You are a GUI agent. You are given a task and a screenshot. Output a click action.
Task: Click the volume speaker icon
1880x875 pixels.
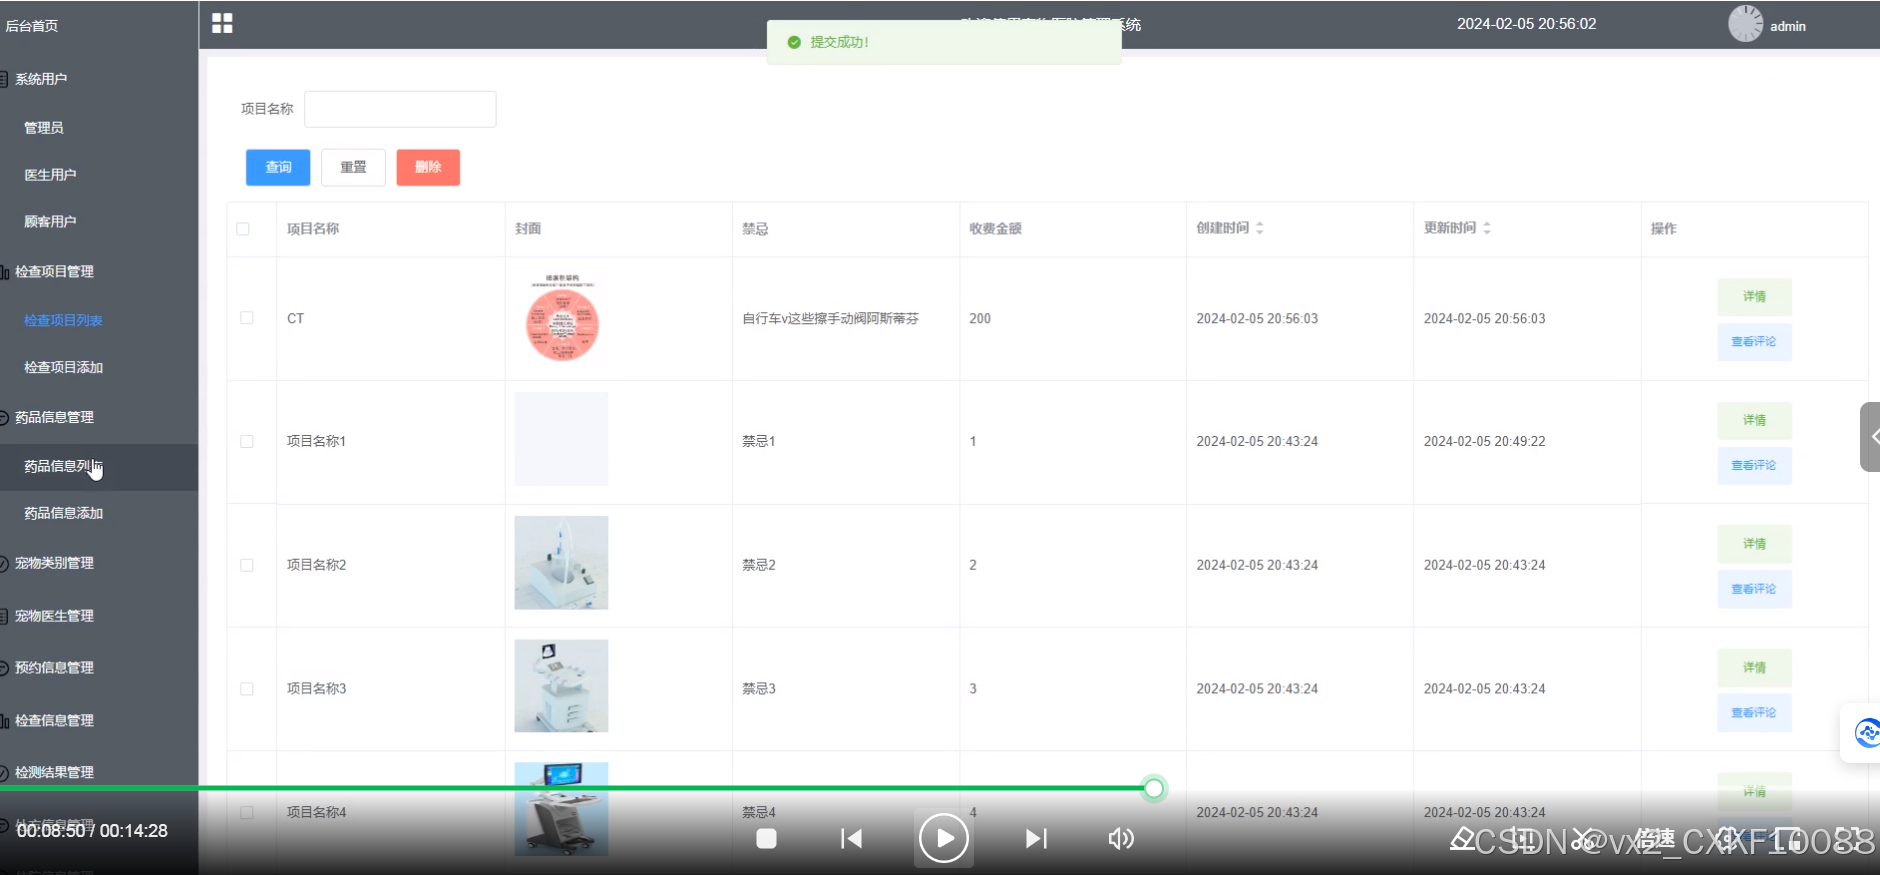click(x=1121, y=838)
